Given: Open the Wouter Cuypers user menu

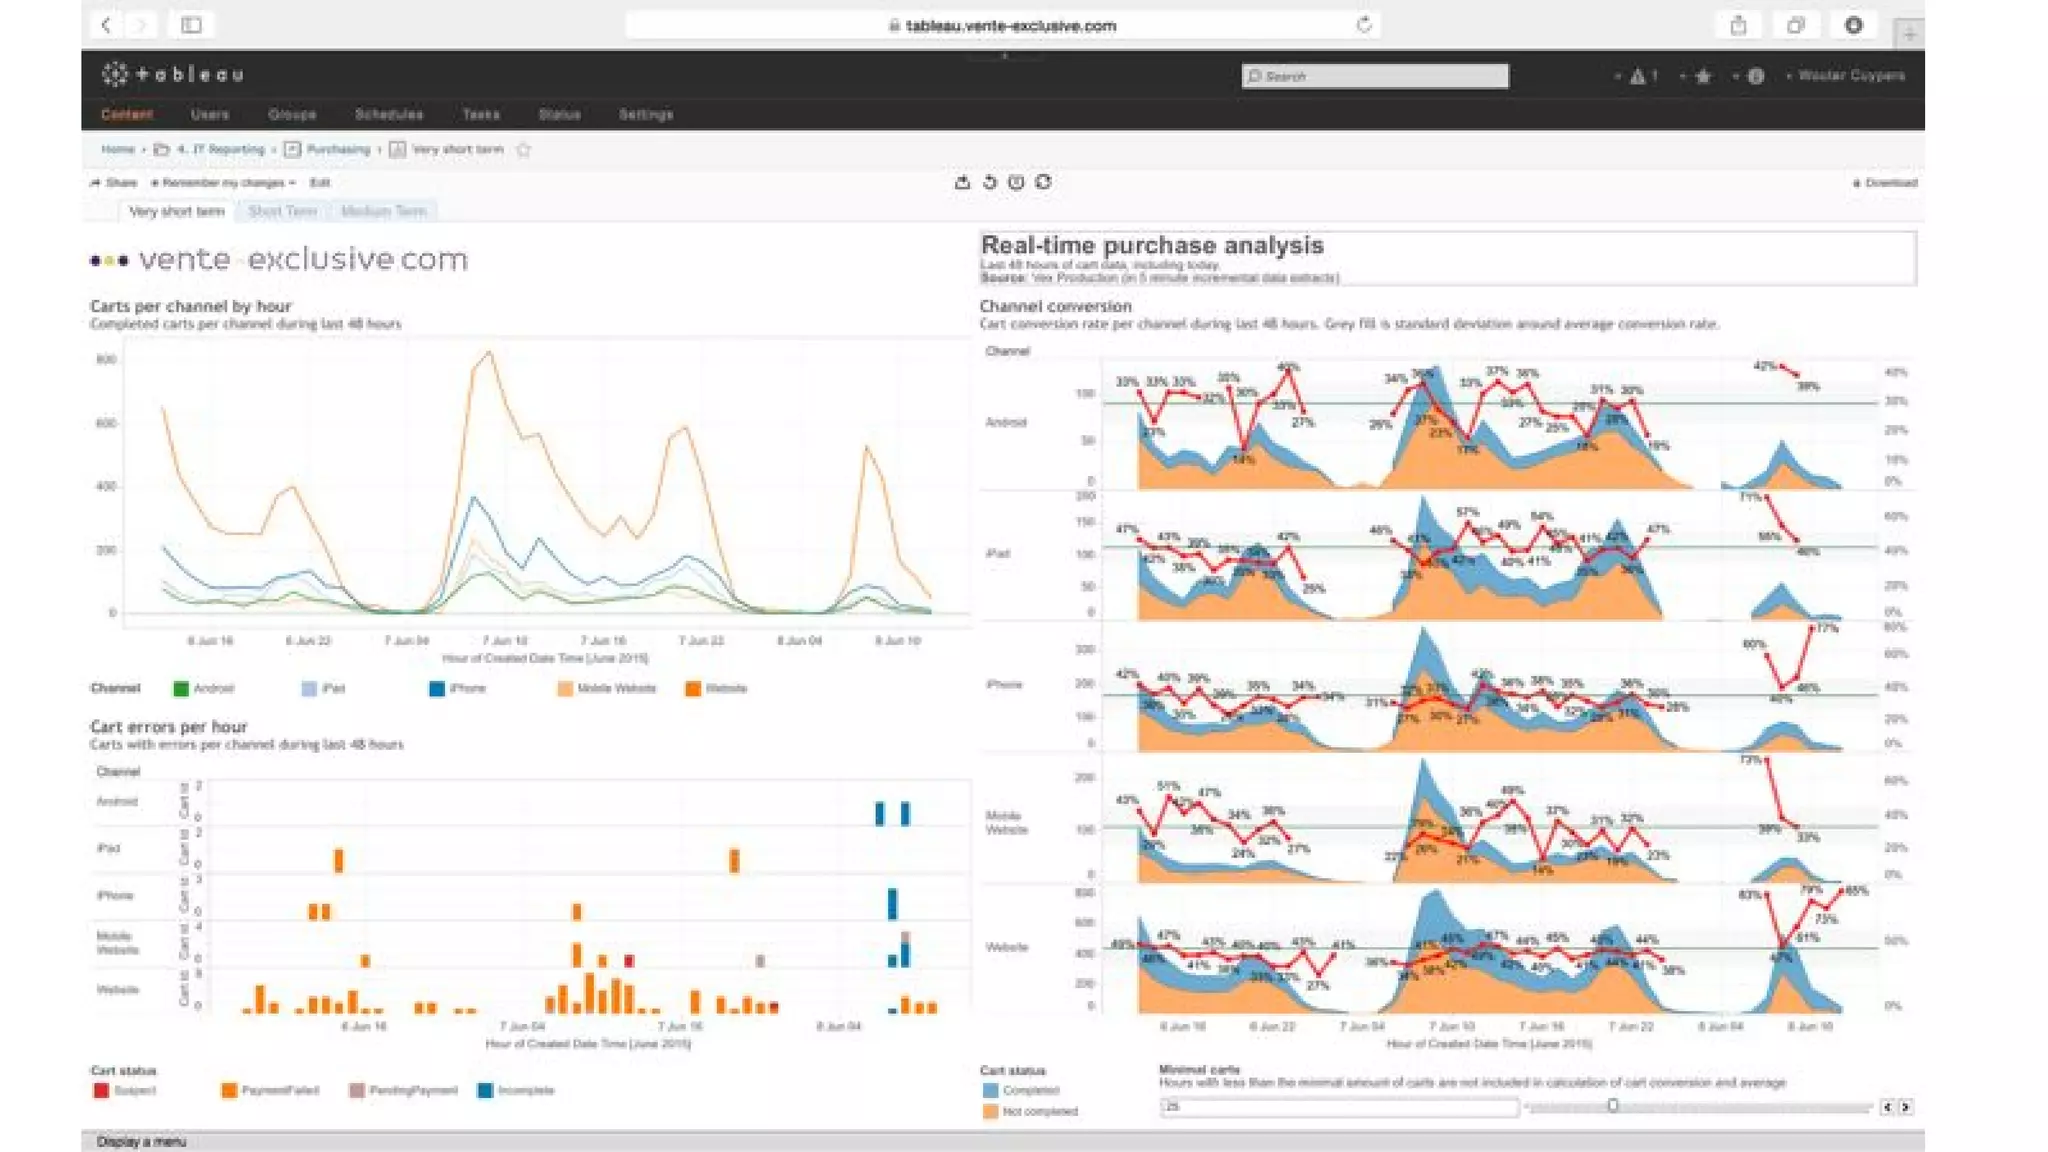Looking at the screenshot, I should pos(1849,76).
